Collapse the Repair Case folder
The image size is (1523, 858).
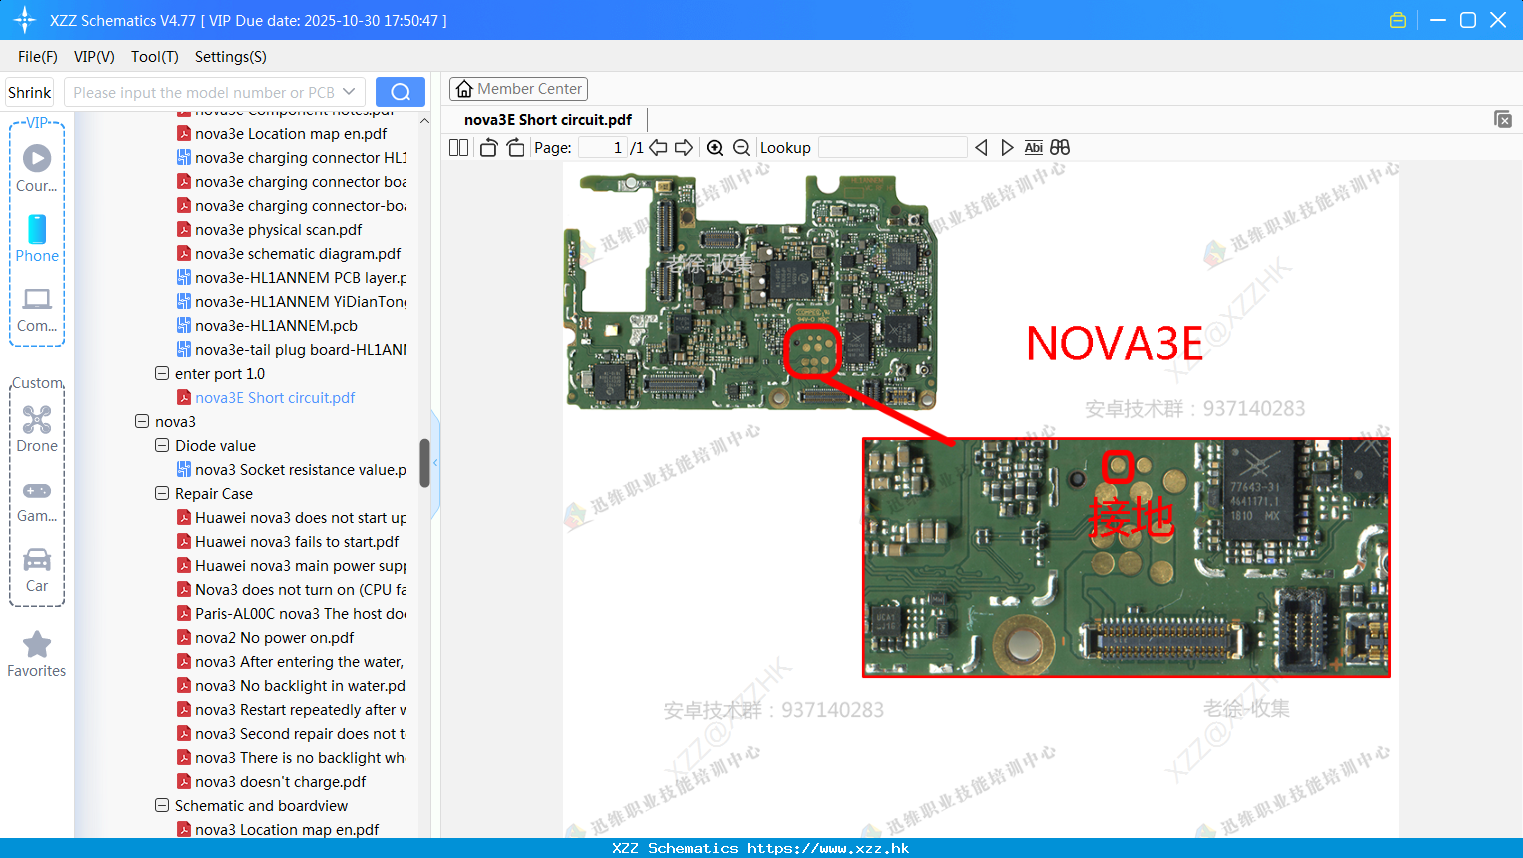pos(161,494)
